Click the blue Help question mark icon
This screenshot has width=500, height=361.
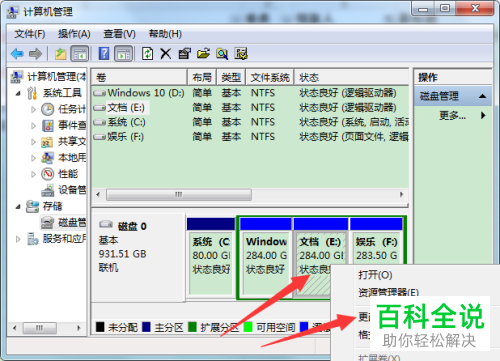pyautogui.click(x=104, y=53)
